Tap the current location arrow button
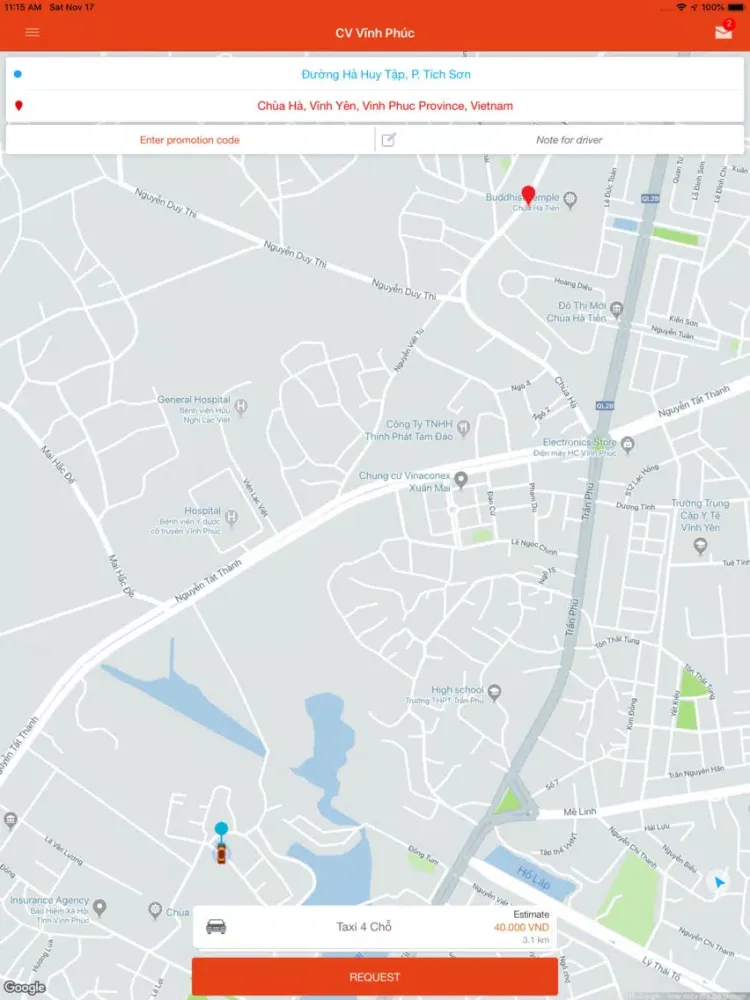 (x=719, y=883)
